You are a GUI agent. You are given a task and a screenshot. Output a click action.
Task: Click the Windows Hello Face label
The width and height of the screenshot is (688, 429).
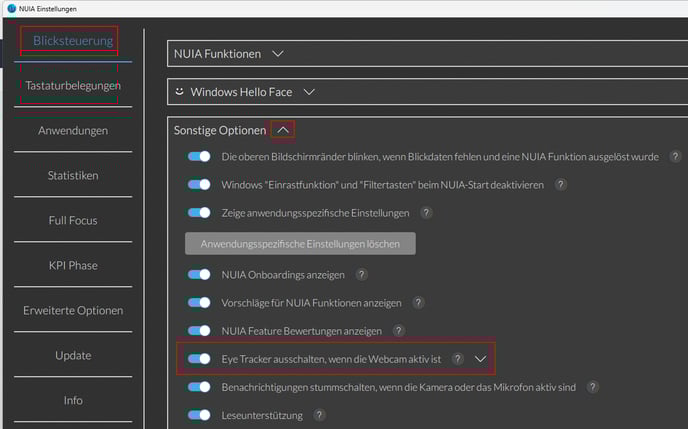[x=241, y=92]
